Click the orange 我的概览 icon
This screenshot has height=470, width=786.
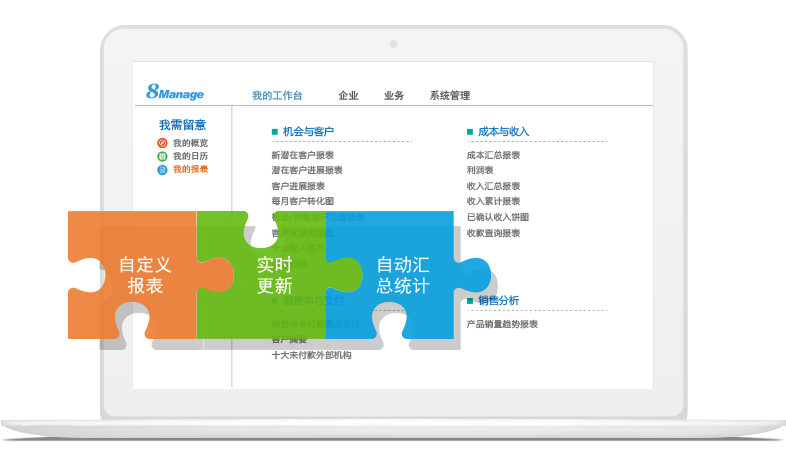point(162,143)
